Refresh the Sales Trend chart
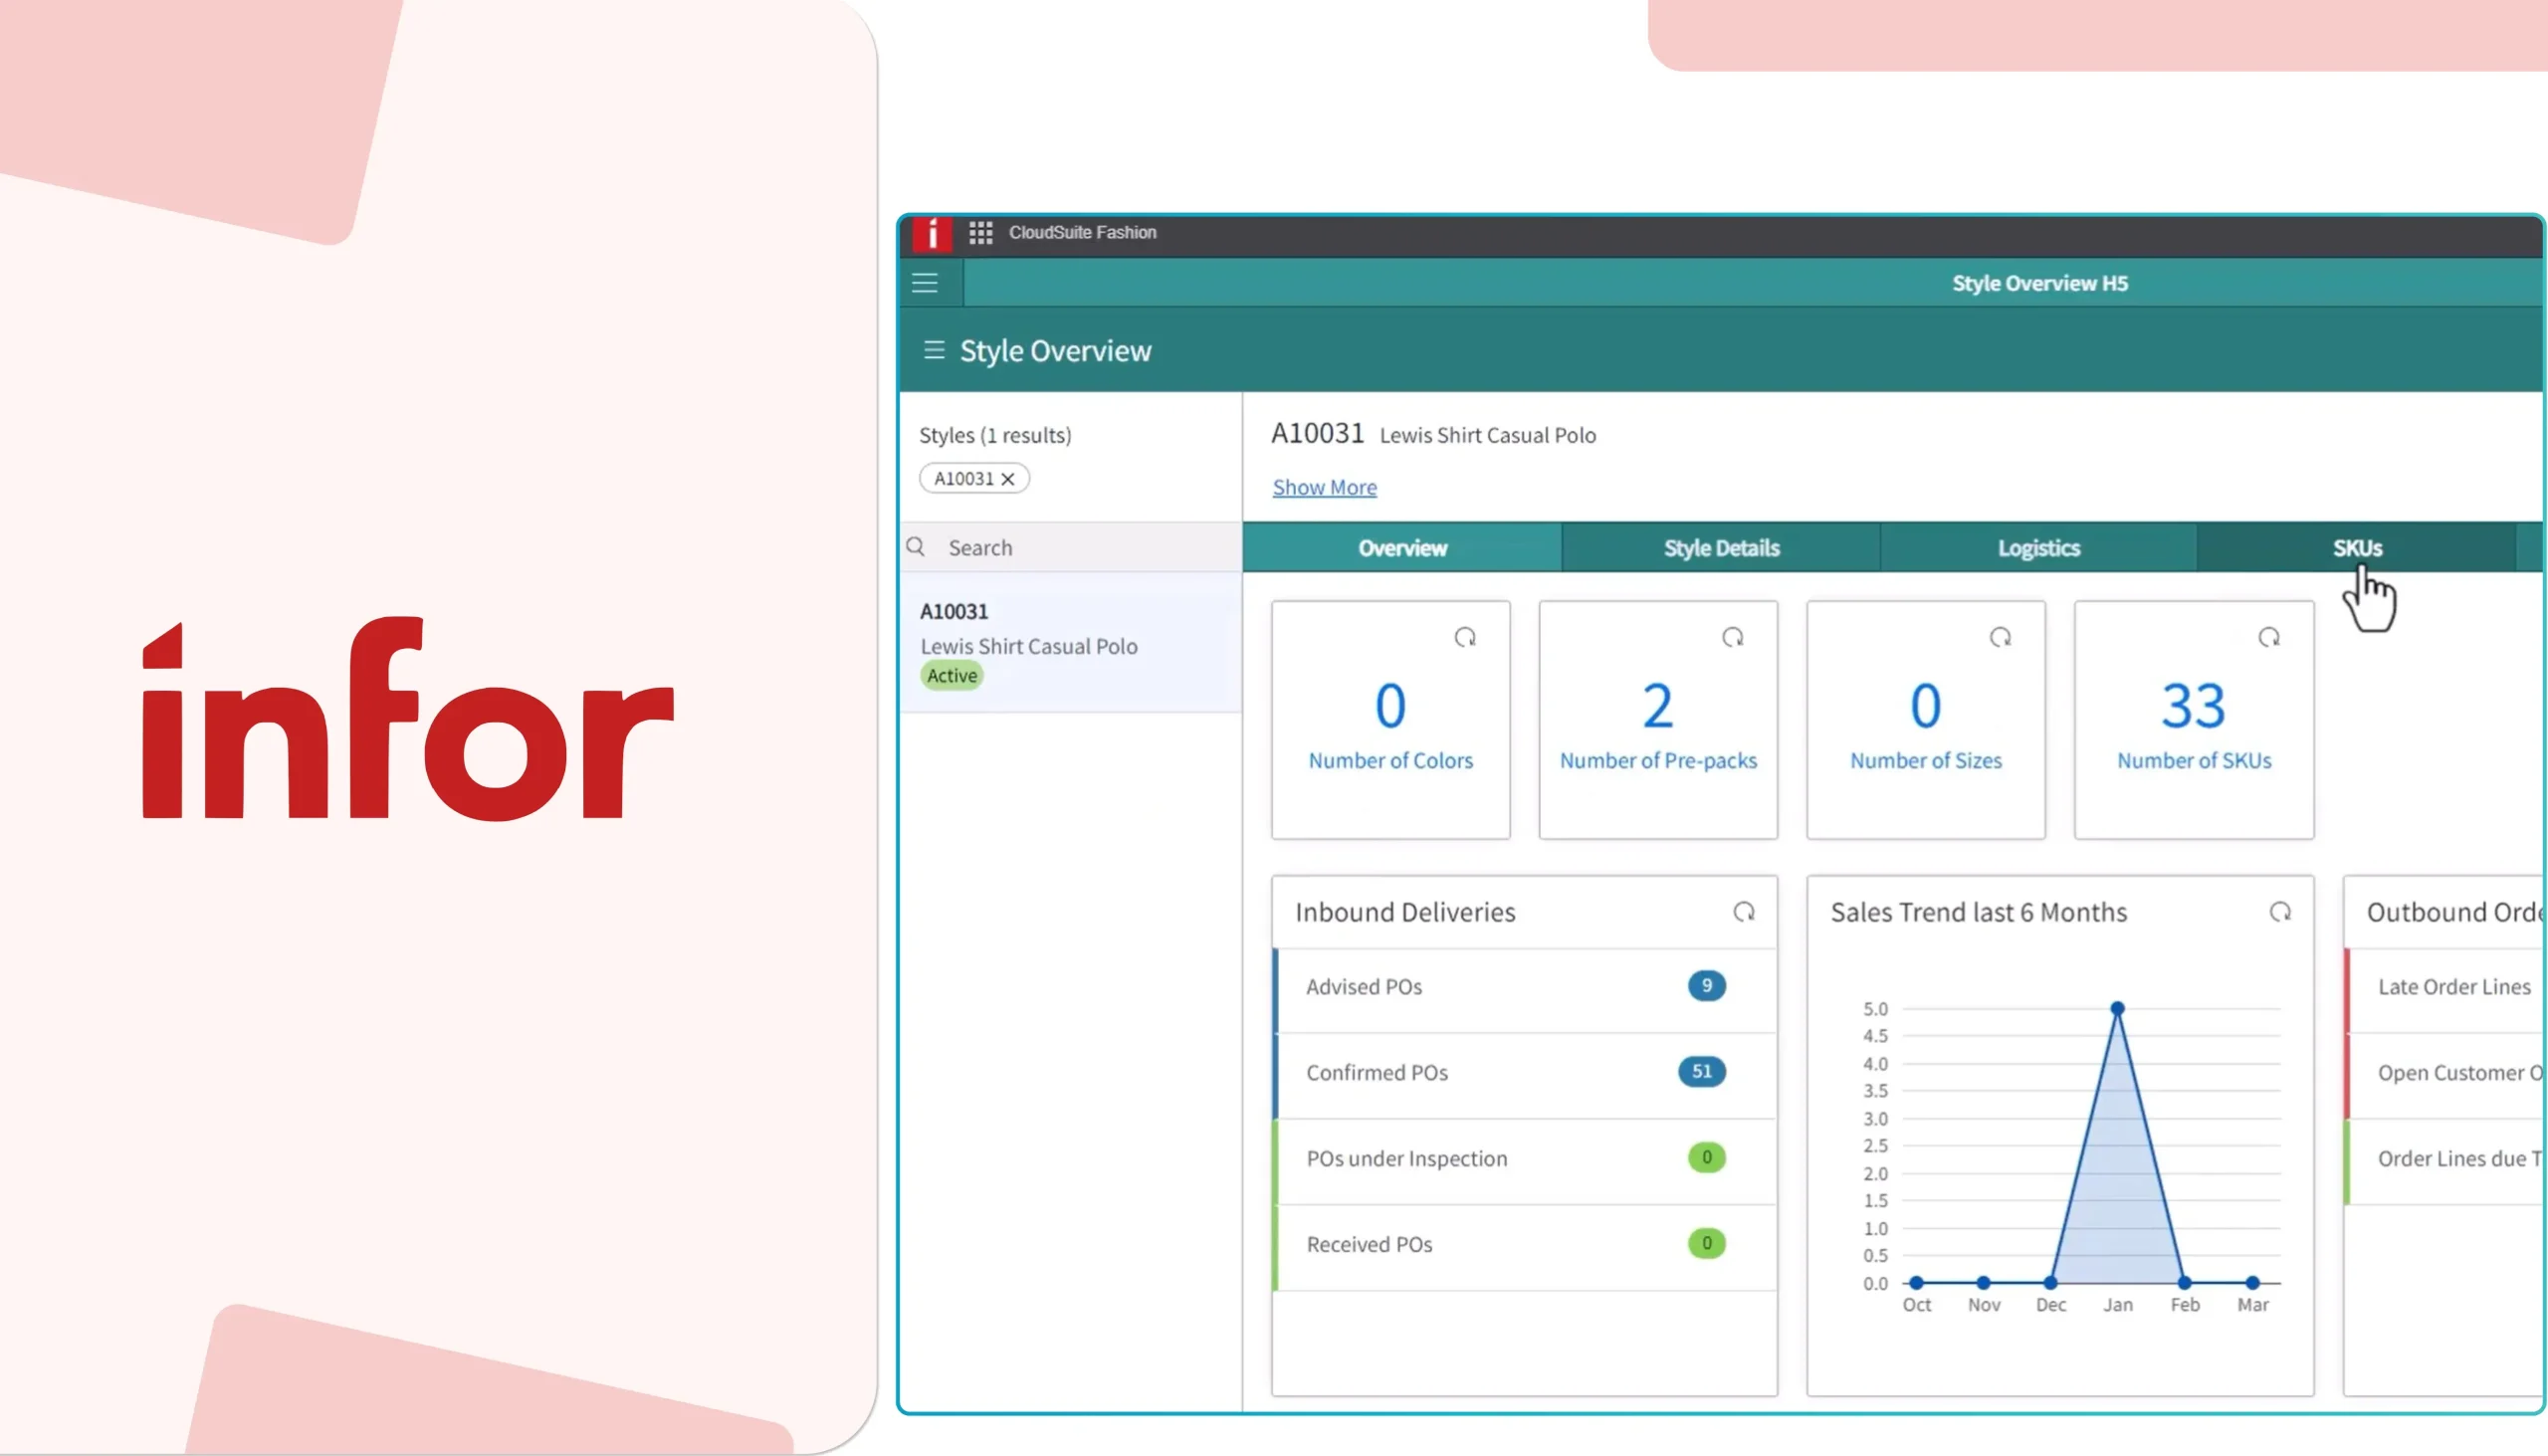 pos(2283,911)
